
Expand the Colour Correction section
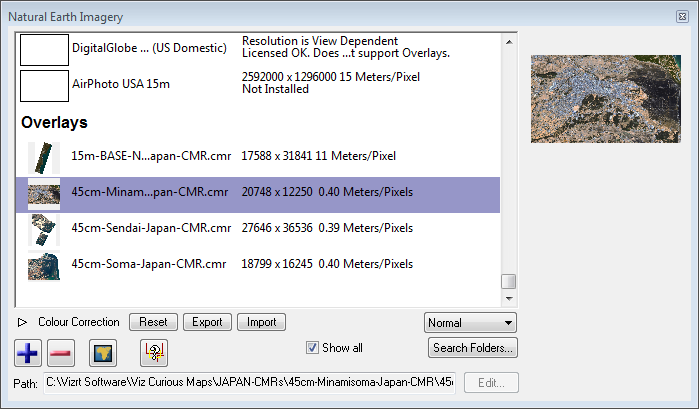[x=24, y=322]
